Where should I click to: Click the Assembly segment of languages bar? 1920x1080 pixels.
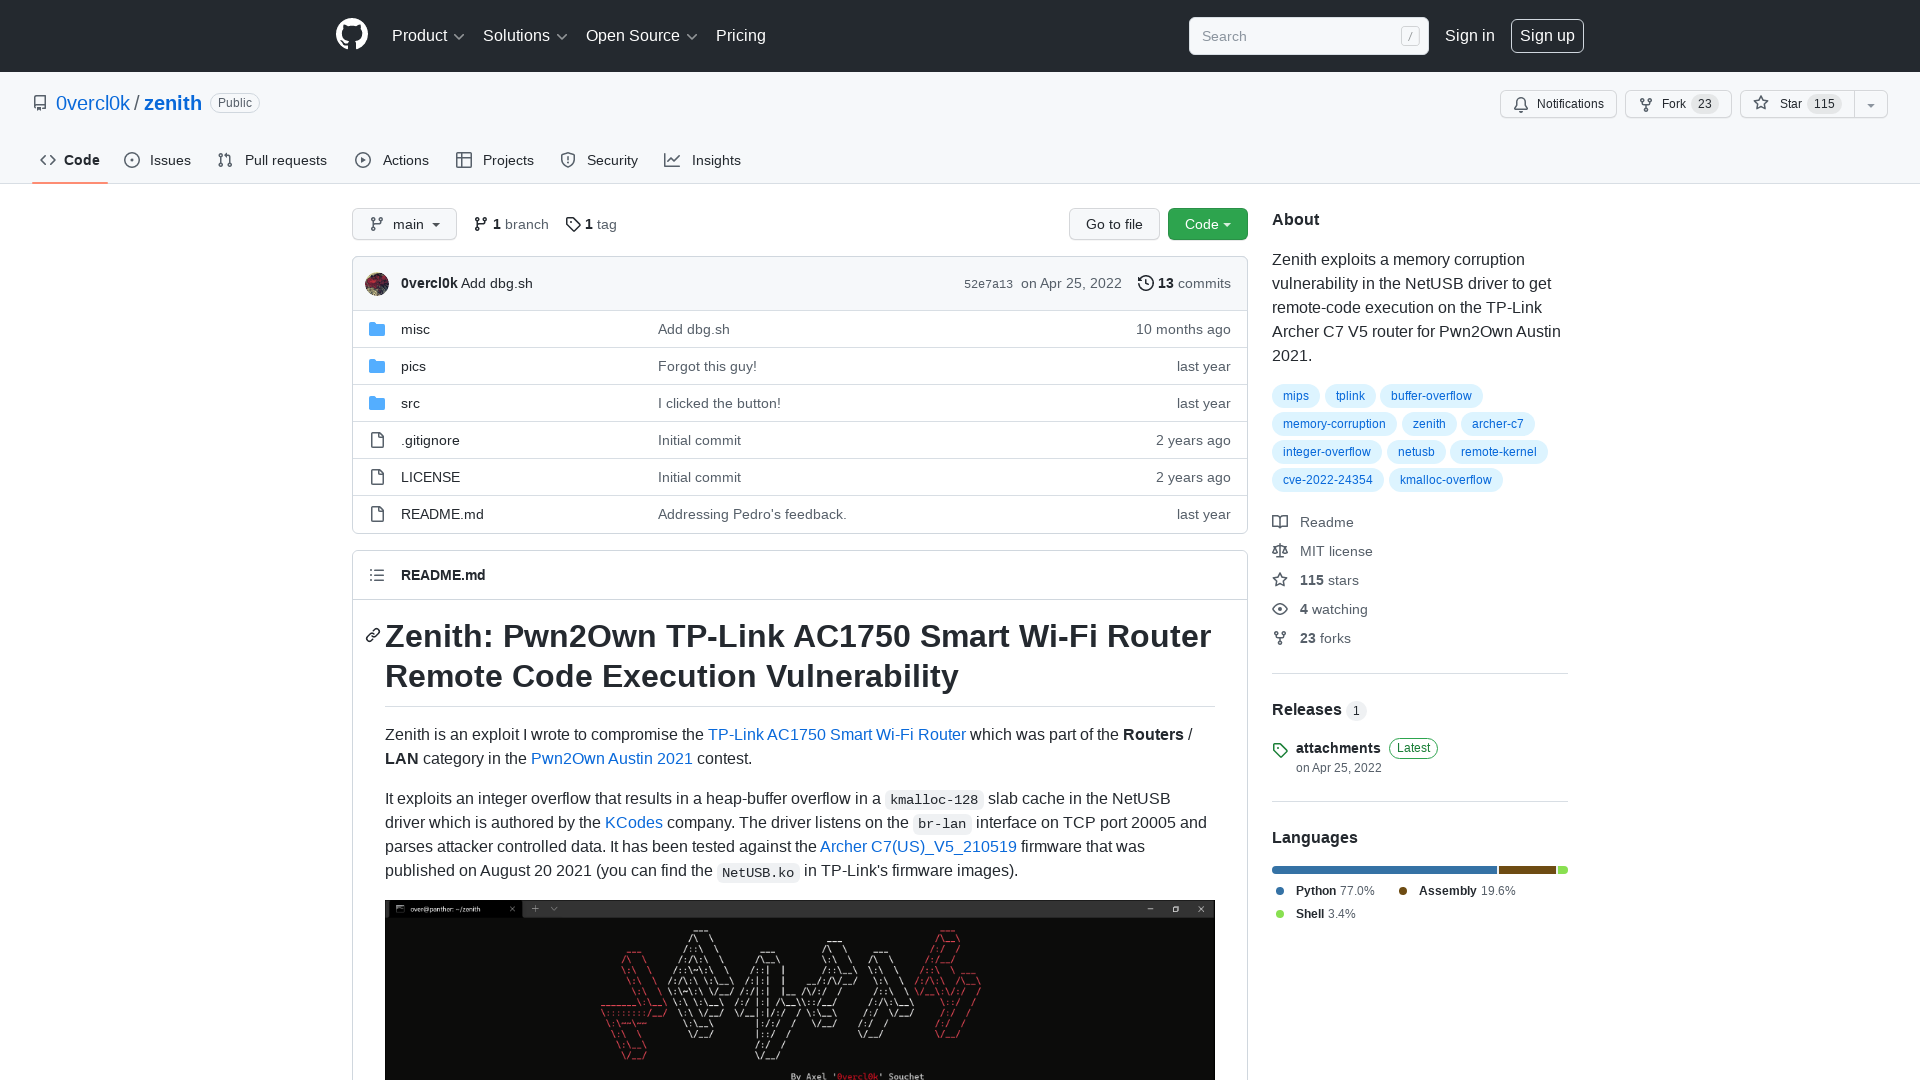click(1527, 870)
